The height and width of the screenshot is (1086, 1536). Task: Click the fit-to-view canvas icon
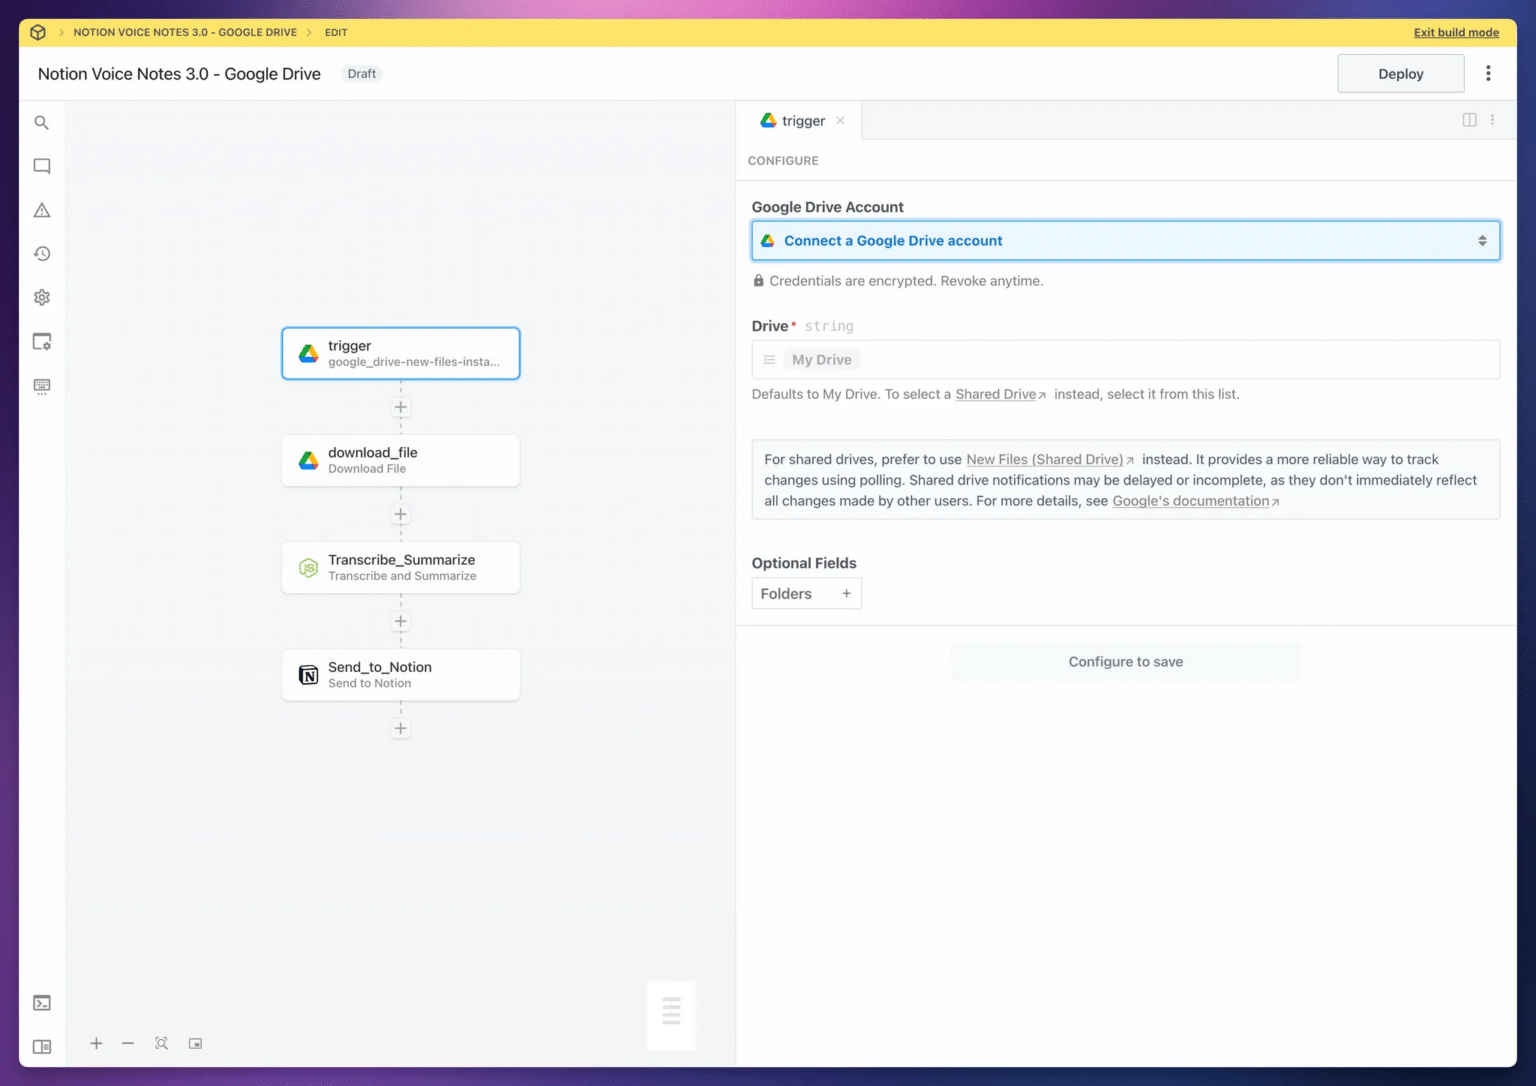(x=161, y=1043)
